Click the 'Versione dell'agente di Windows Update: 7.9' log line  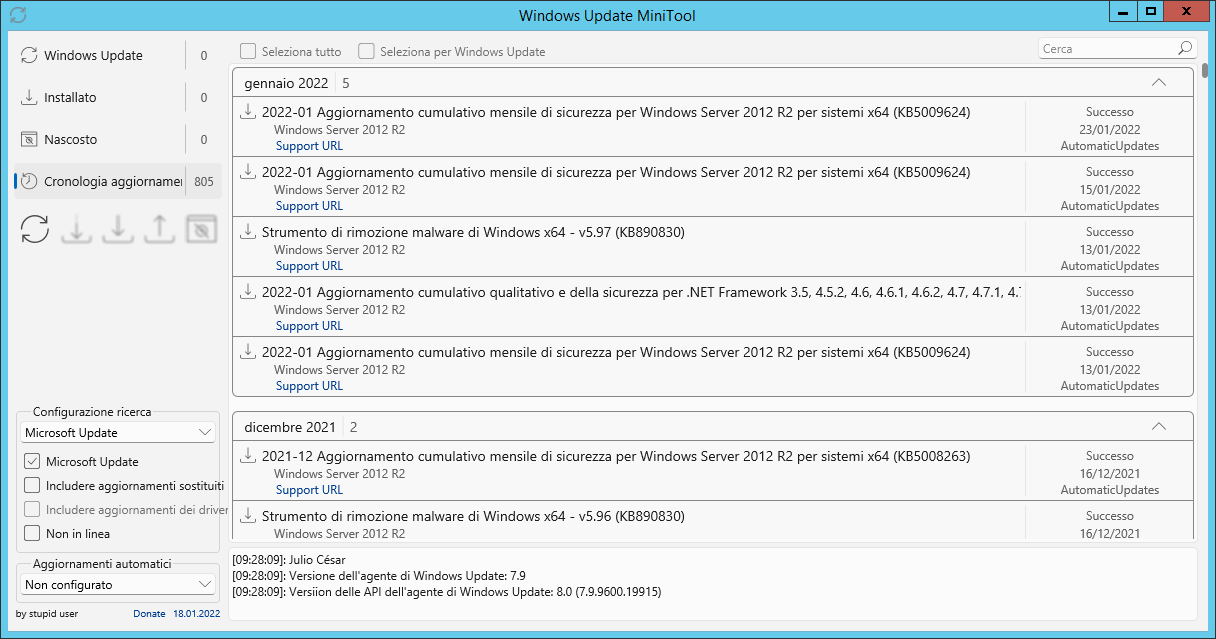point(379,576)
